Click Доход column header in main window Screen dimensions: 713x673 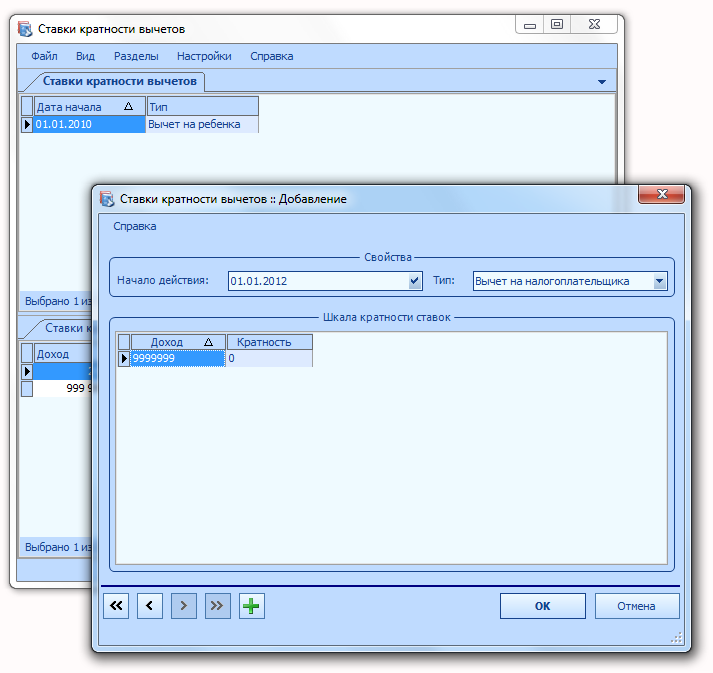(x=63, y=354)
